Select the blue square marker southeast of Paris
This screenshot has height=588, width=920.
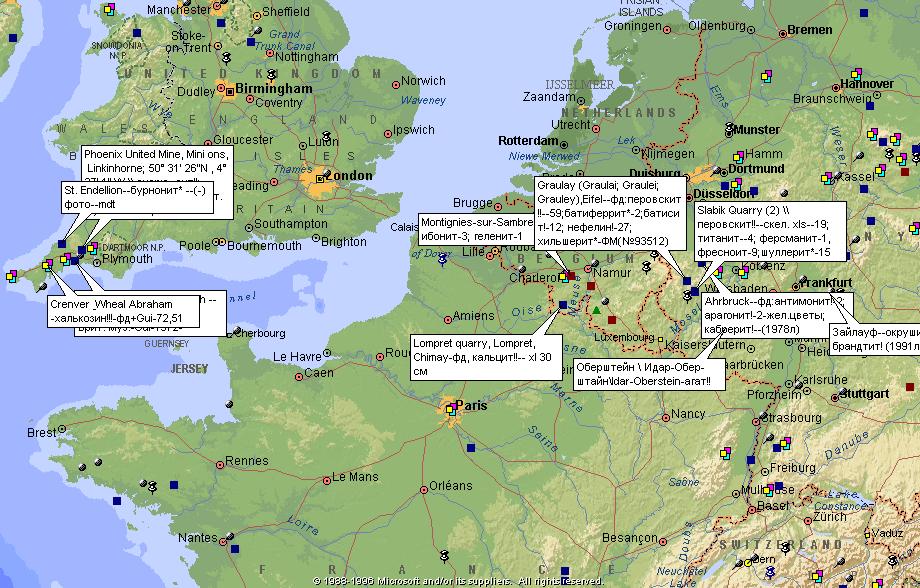471,448
